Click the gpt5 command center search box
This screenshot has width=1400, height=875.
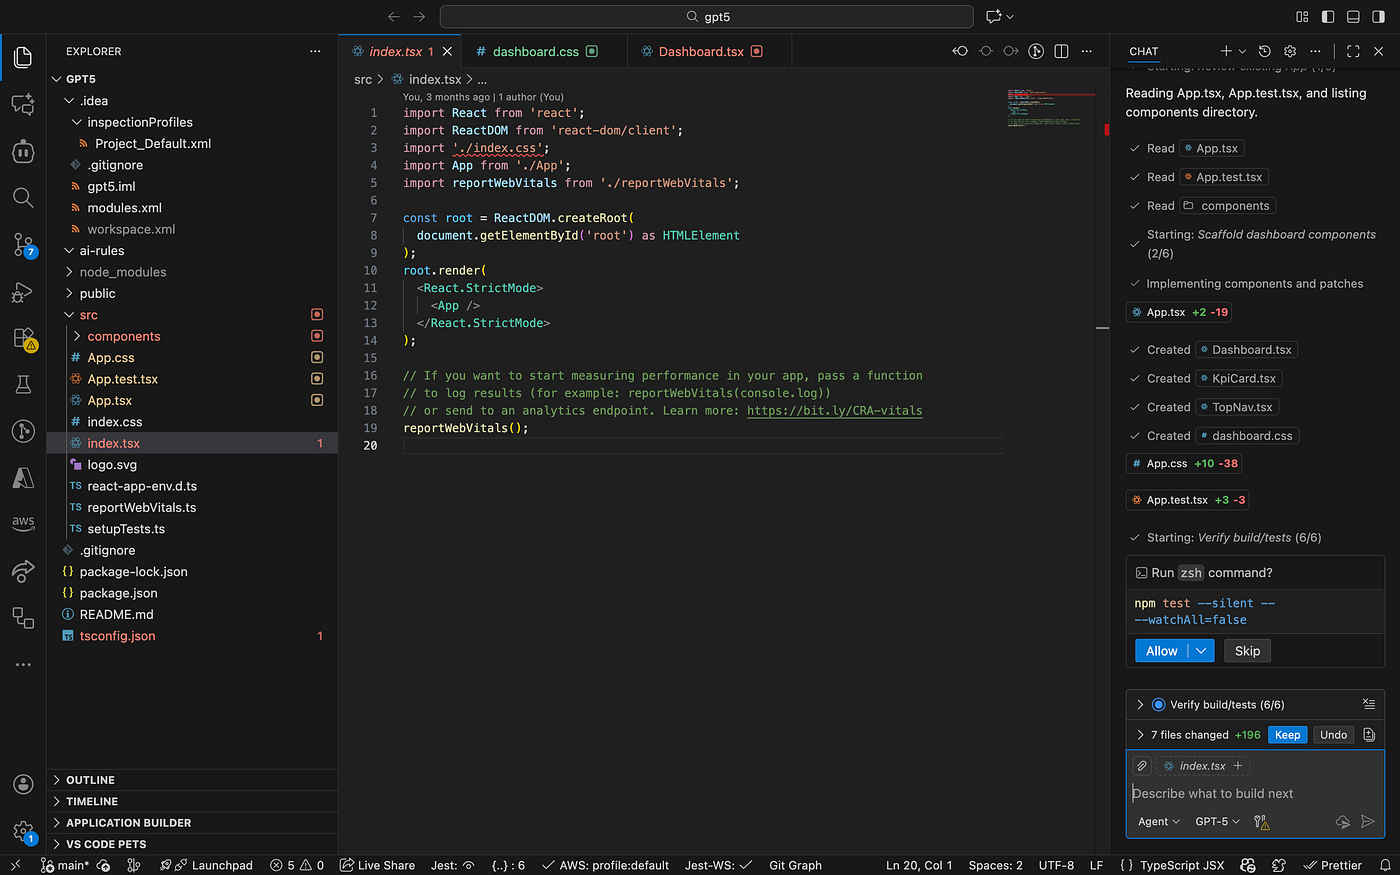pos(706,17)
